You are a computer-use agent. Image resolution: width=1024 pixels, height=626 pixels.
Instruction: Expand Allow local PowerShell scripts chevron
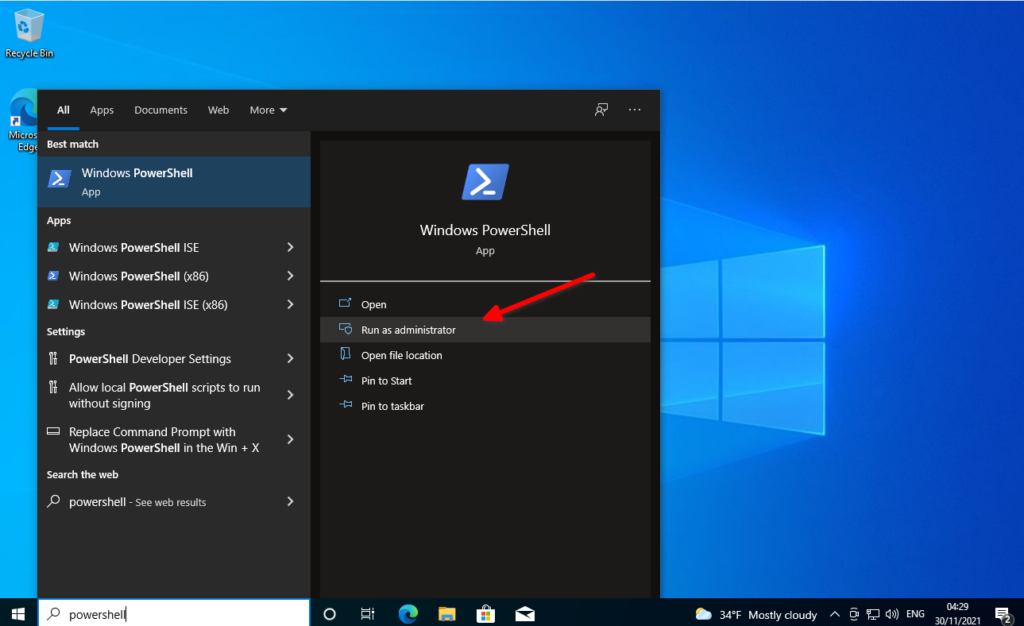pos(291,395)
